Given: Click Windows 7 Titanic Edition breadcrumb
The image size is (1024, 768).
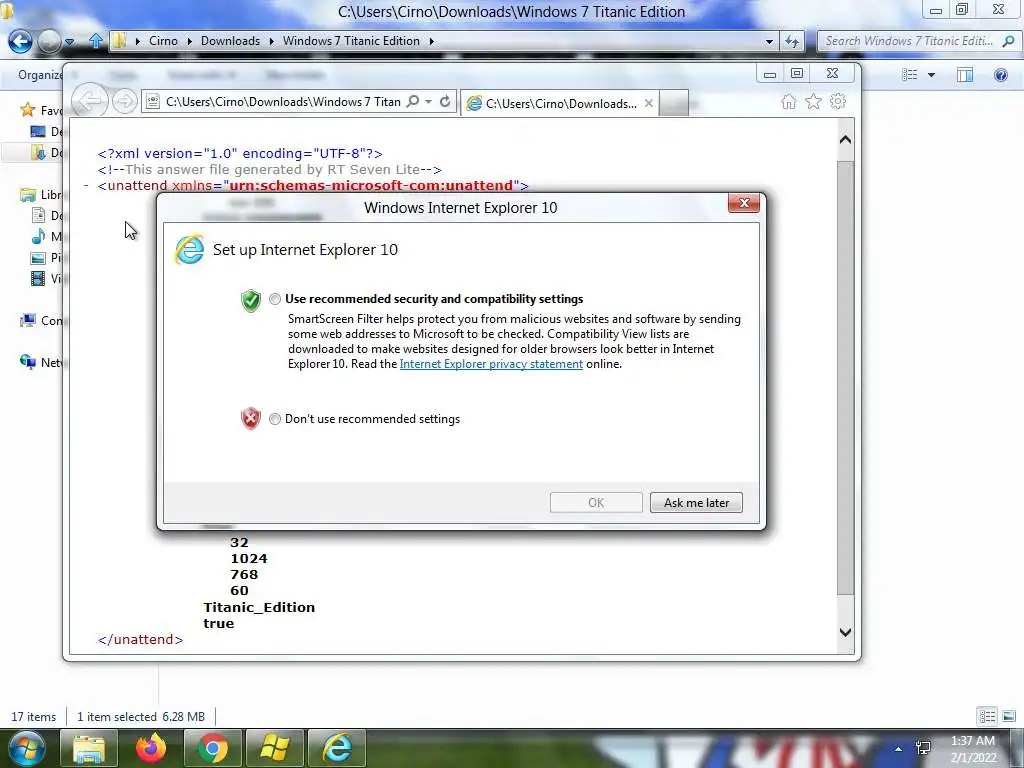Looking at the screenshot, I should point(351,41).
